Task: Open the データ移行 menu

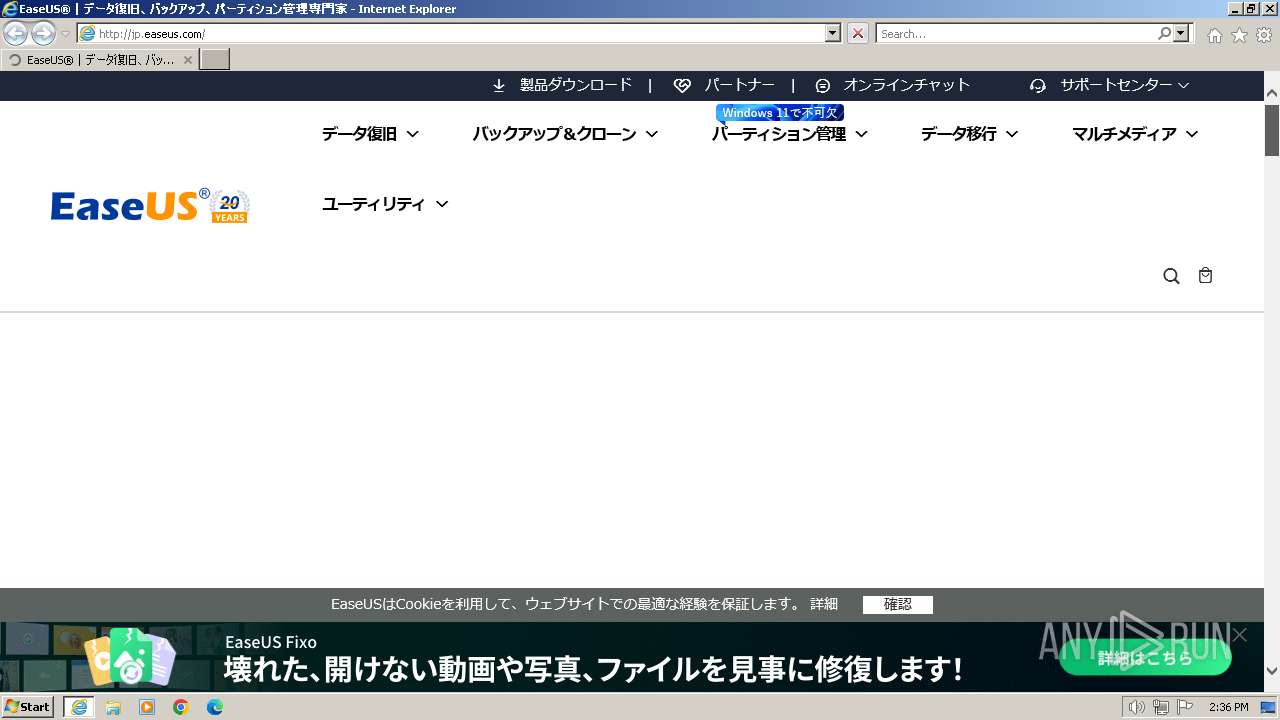Action: click(x=969, y=134)
